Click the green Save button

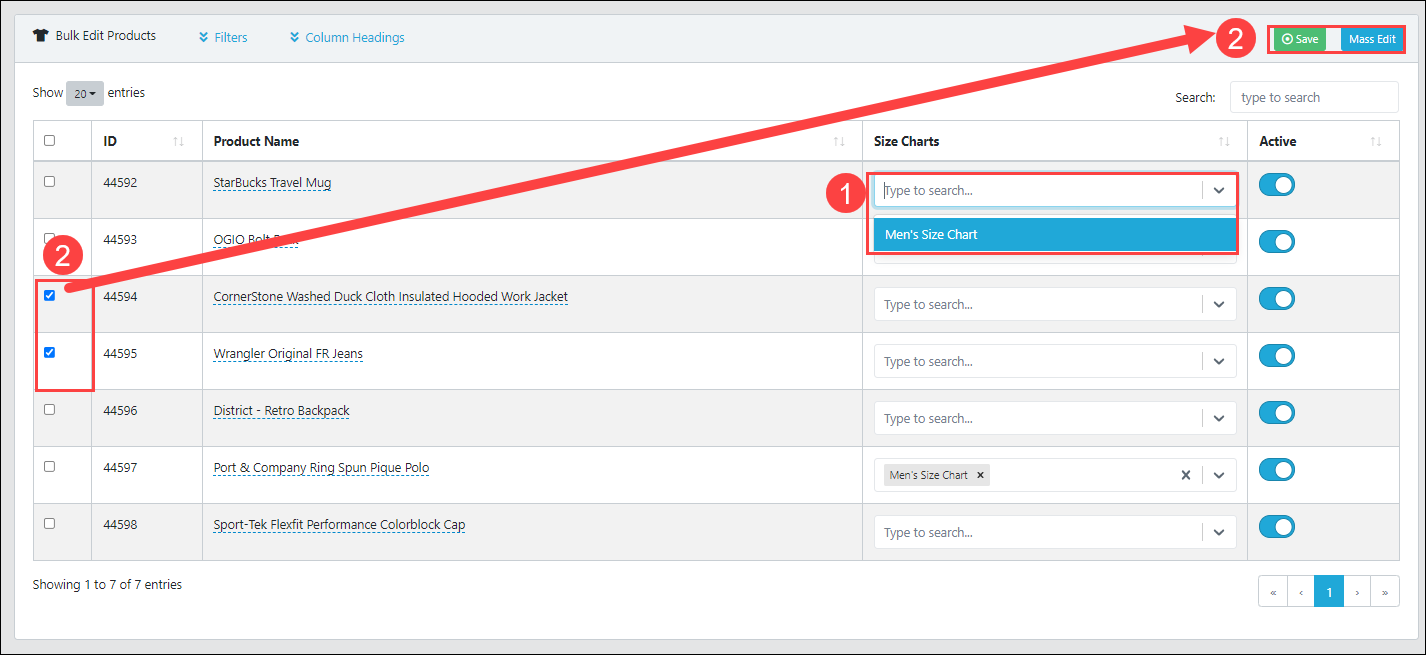[x=1300, y=40]
